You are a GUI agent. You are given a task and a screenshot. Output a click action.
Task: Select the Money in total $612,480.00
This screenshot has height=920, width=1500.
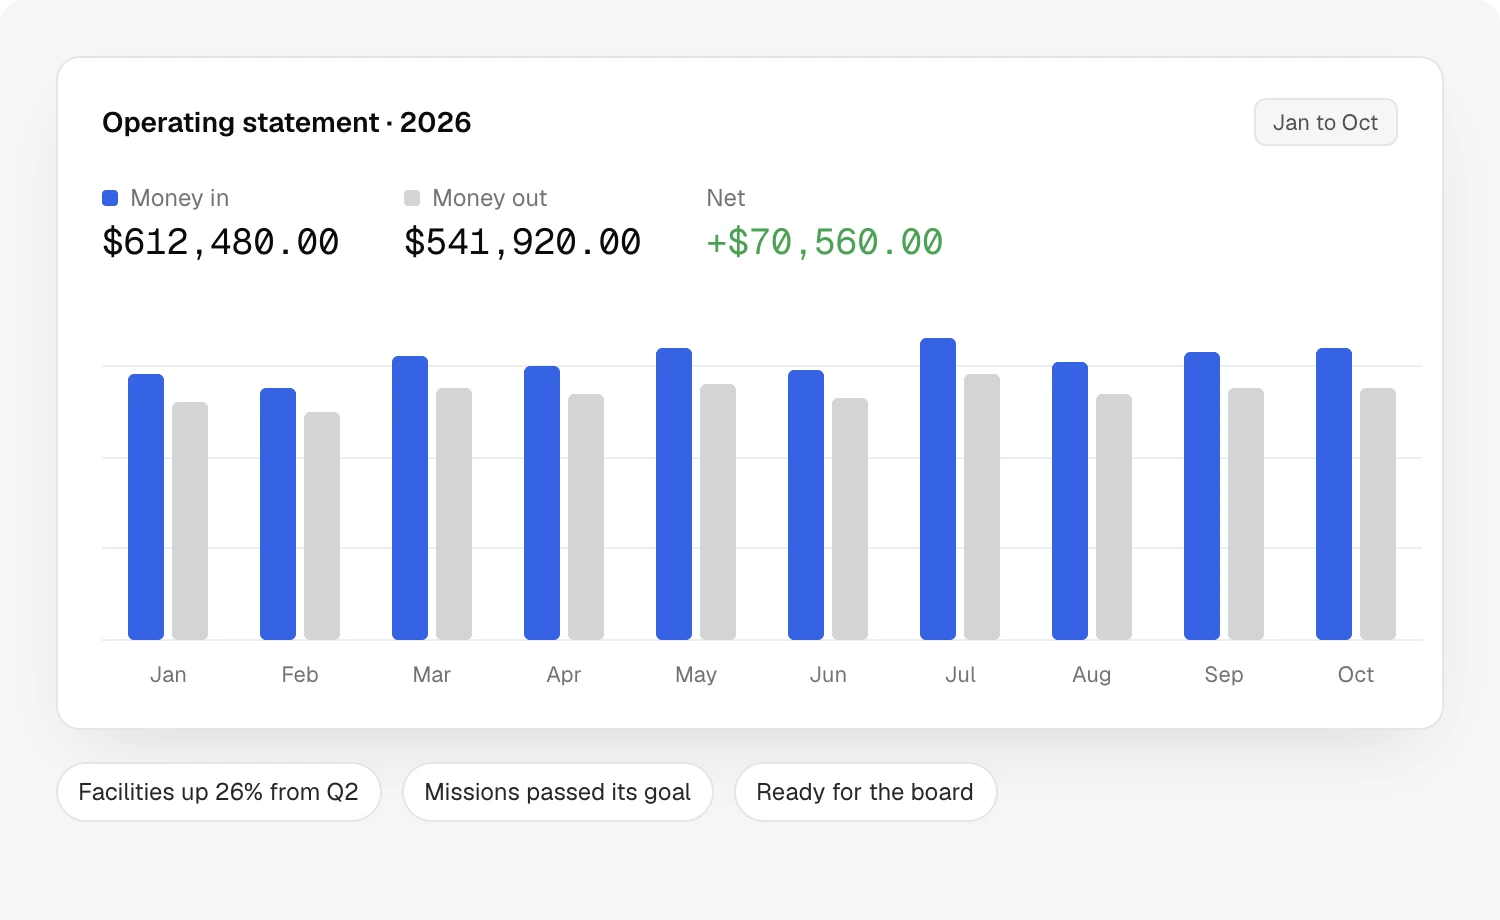[x=220, y=242]
